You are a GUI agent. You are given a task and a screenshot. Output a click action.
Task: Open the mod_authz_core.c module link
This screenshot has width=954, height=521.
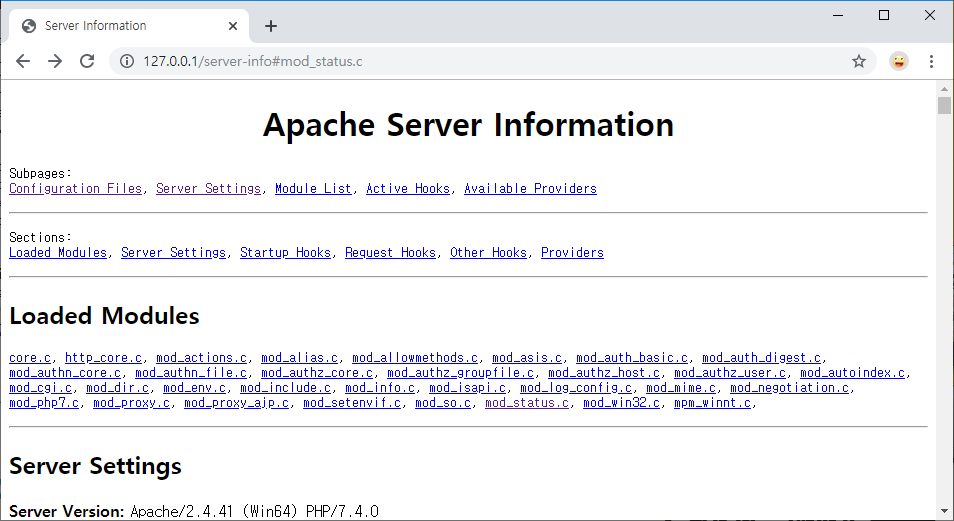[317, 372]
